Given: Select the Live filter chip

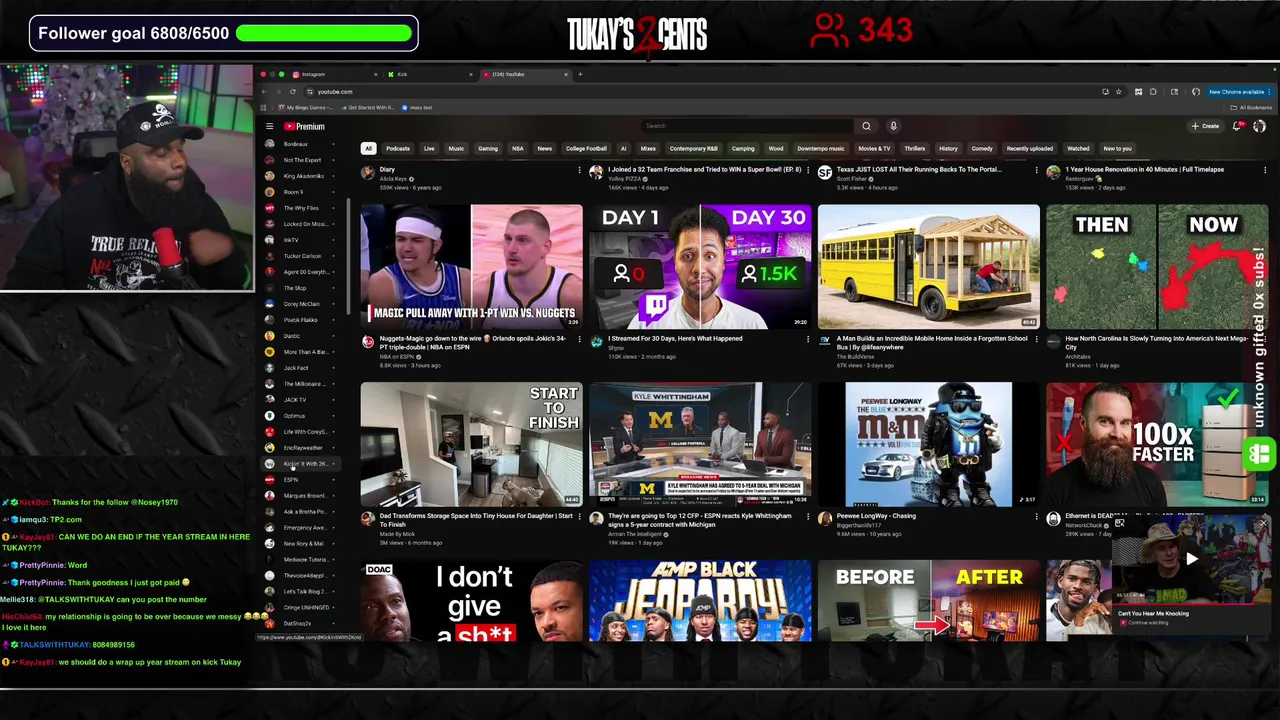Looking at the screenshot, I should click(429, 148).
